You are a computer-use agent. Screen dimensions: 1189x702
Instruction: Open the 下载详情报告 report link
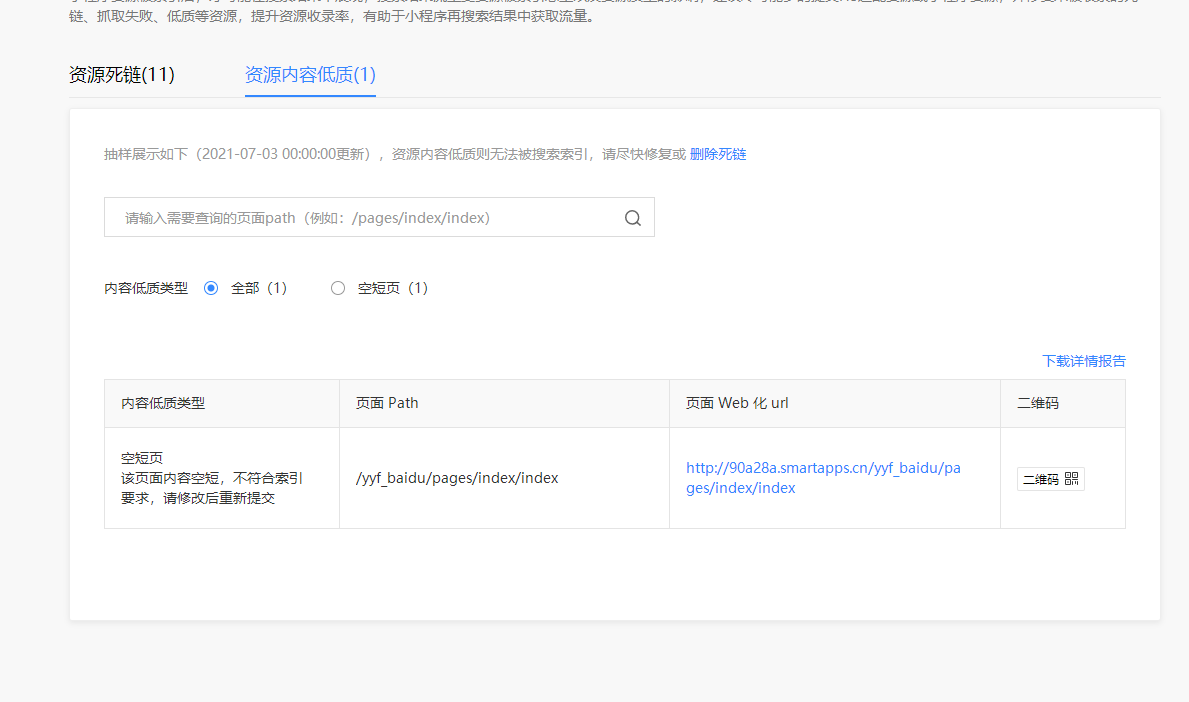point(1083,361)
